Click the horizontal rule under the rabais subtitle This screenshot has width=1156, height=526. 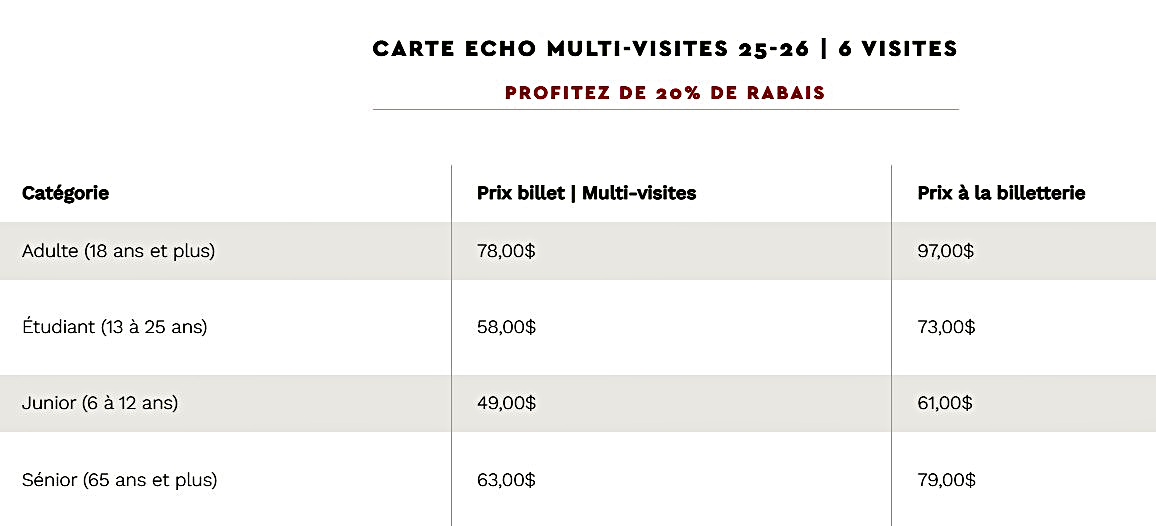[665, 109]
